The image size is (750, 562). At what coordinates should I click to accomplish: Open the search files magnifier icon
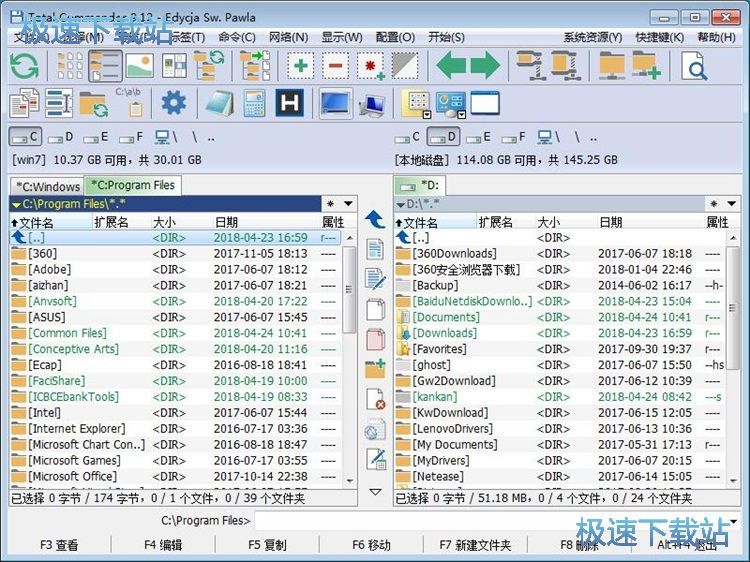tap(694, 66)
